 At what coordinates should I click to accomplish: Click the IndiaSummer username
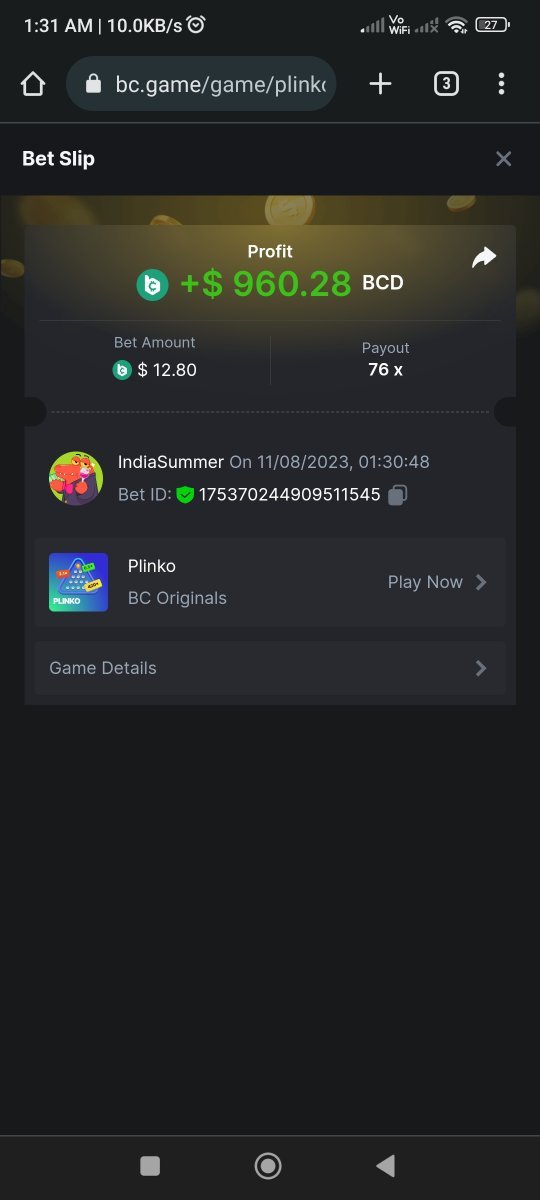coord(171,462)
